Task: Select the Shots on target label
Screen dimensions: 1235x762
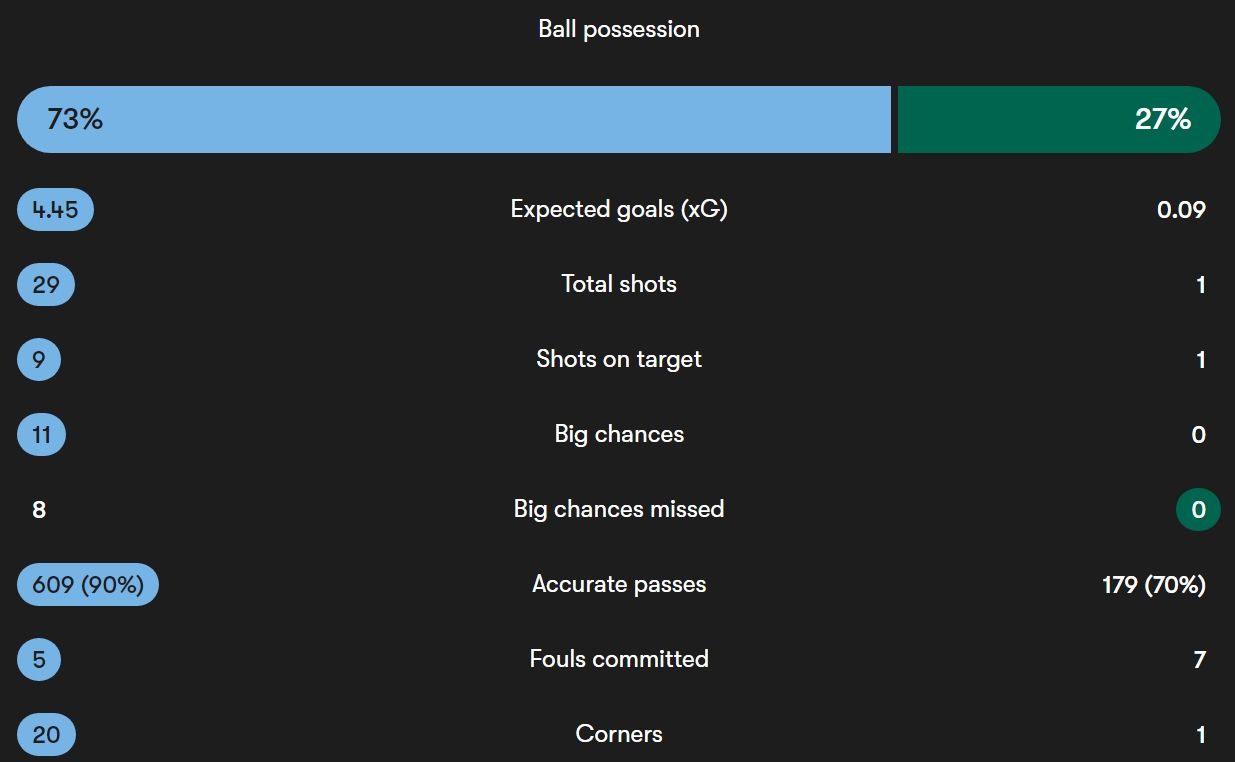Action: pos(619,359)
